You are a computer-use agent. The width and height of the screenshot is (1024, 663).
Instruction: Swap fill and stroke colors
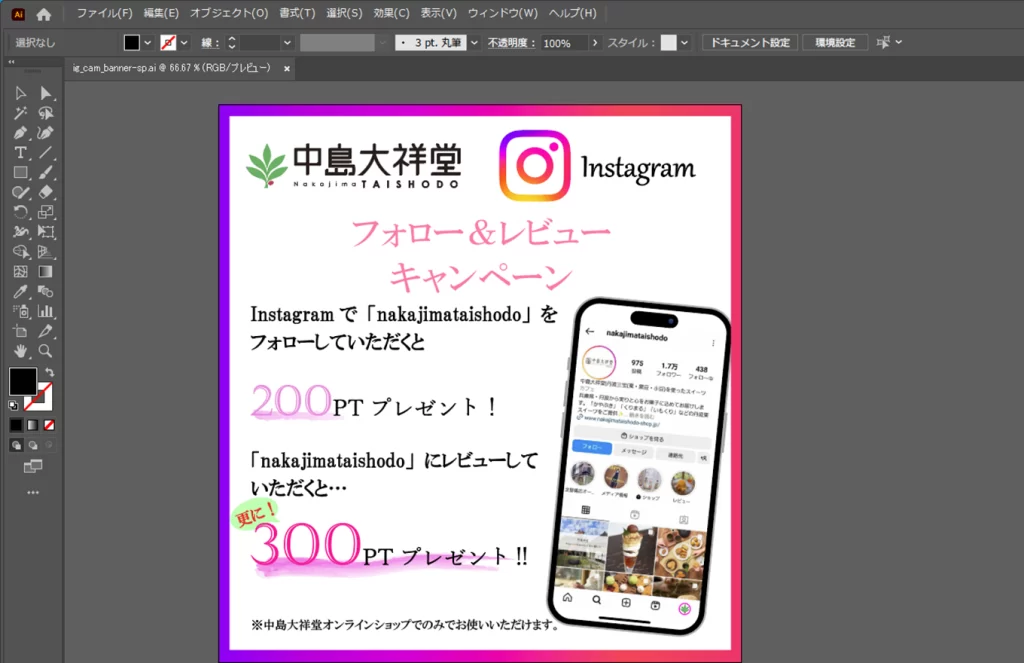tap(50, 372)
